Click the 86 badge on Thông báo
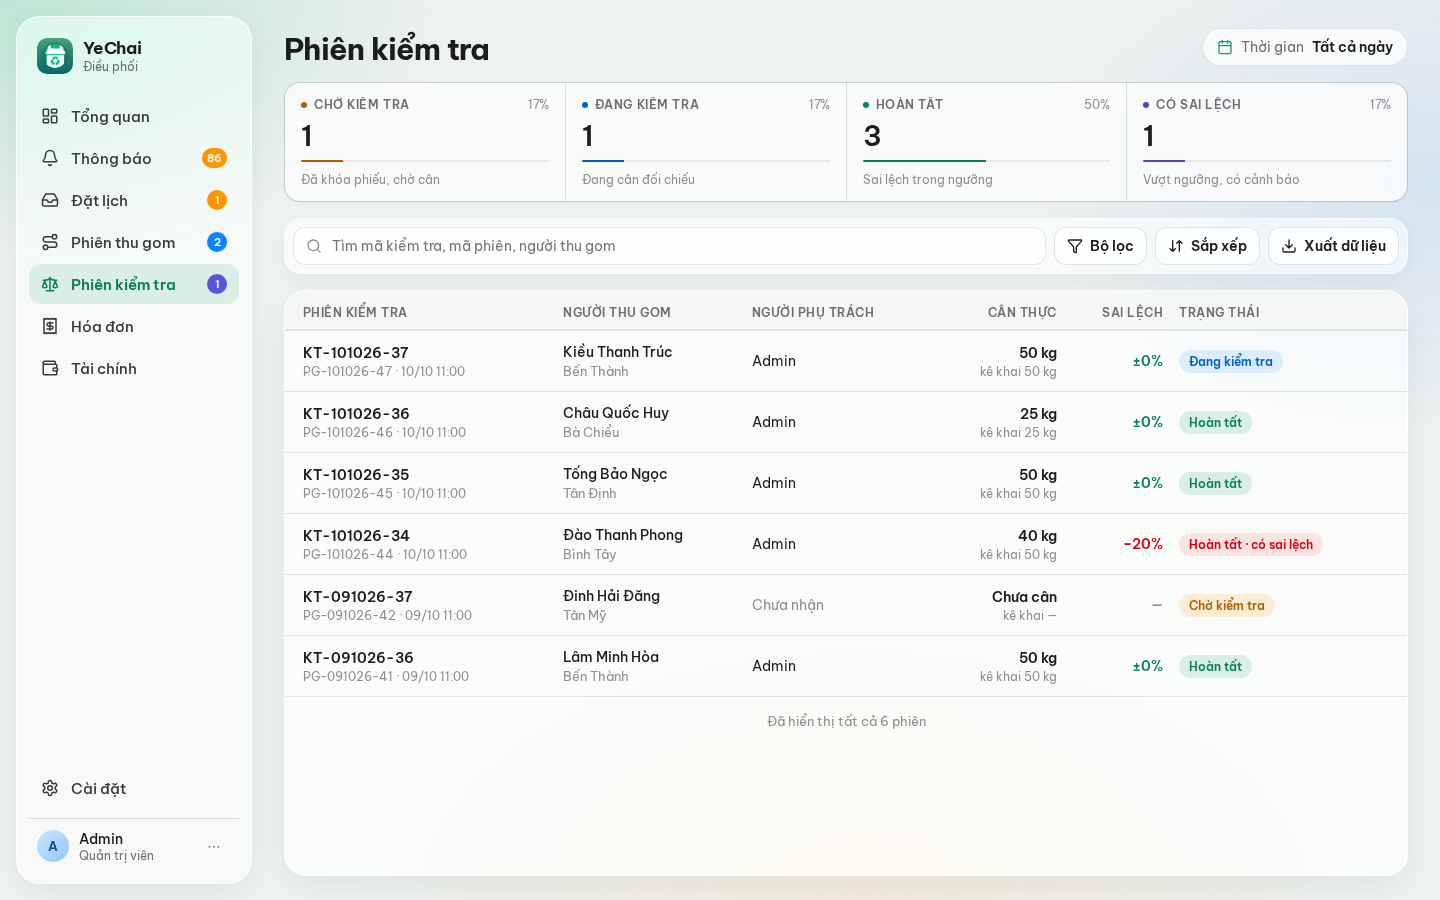This screenshot has width=1440, height=900. point(214,159)
